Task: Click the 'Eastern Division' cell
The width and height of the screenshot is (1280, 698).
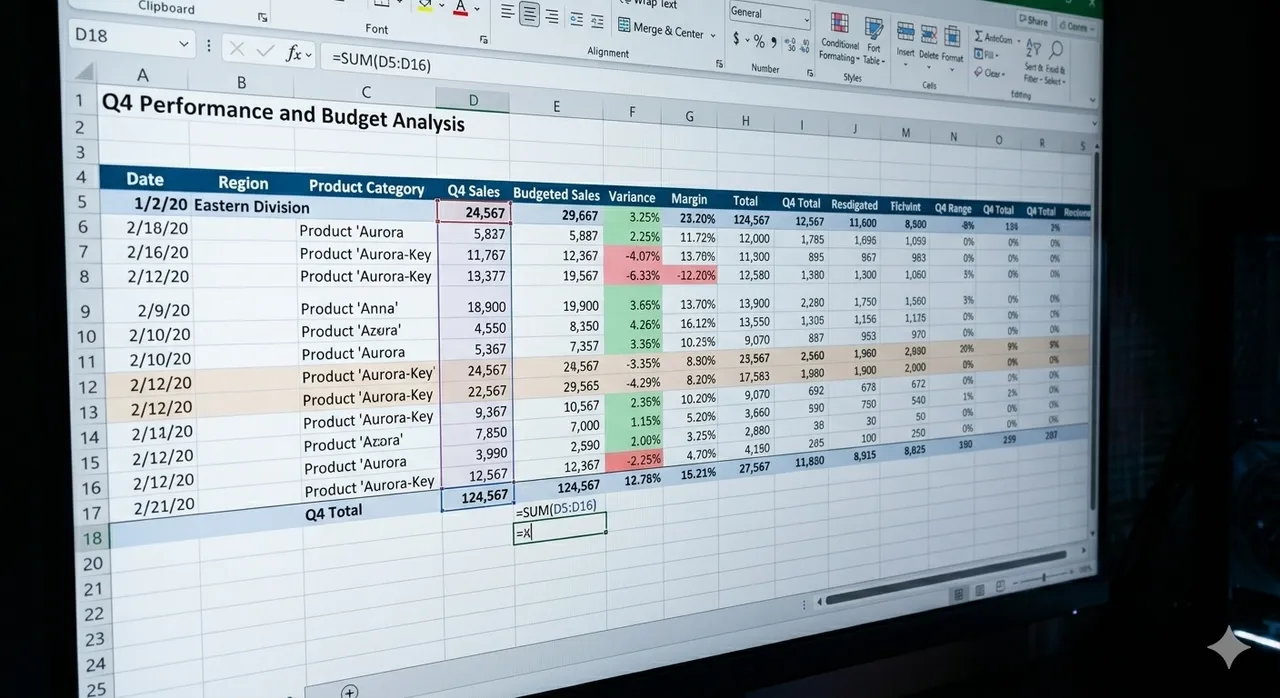Action: [x=251, y=207]
